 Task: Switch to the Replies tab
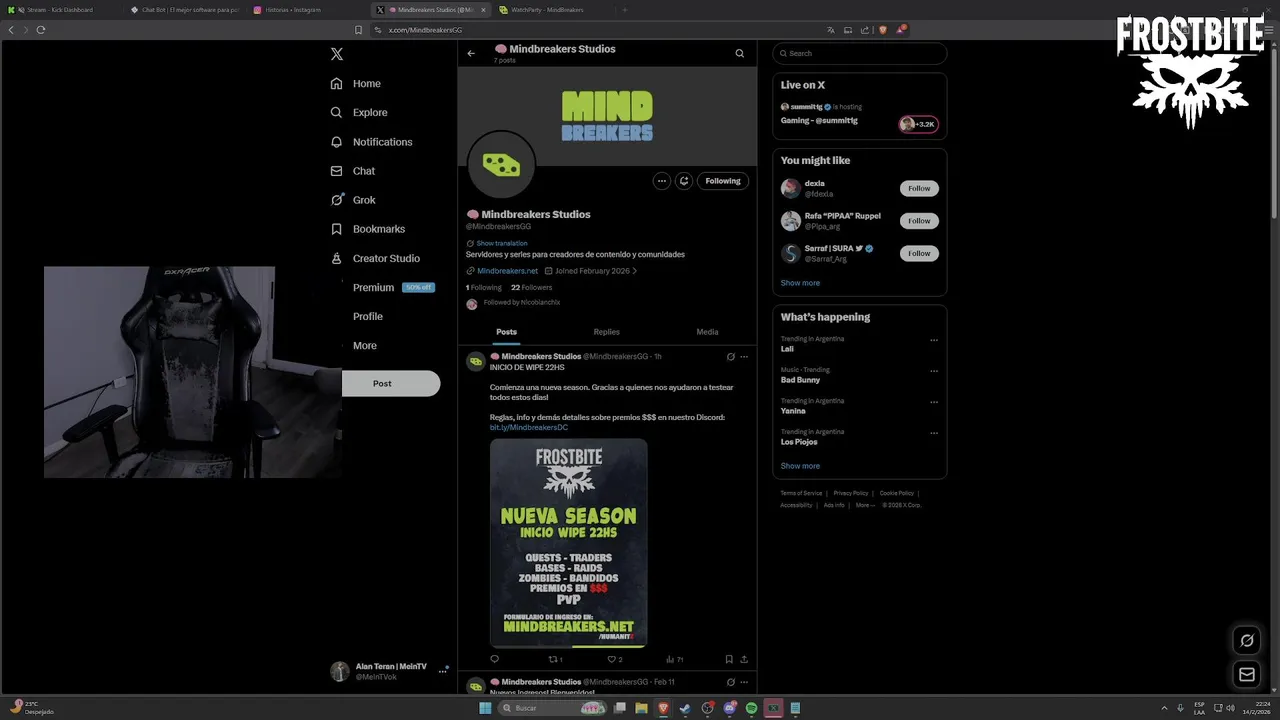[x=607, y=332]
